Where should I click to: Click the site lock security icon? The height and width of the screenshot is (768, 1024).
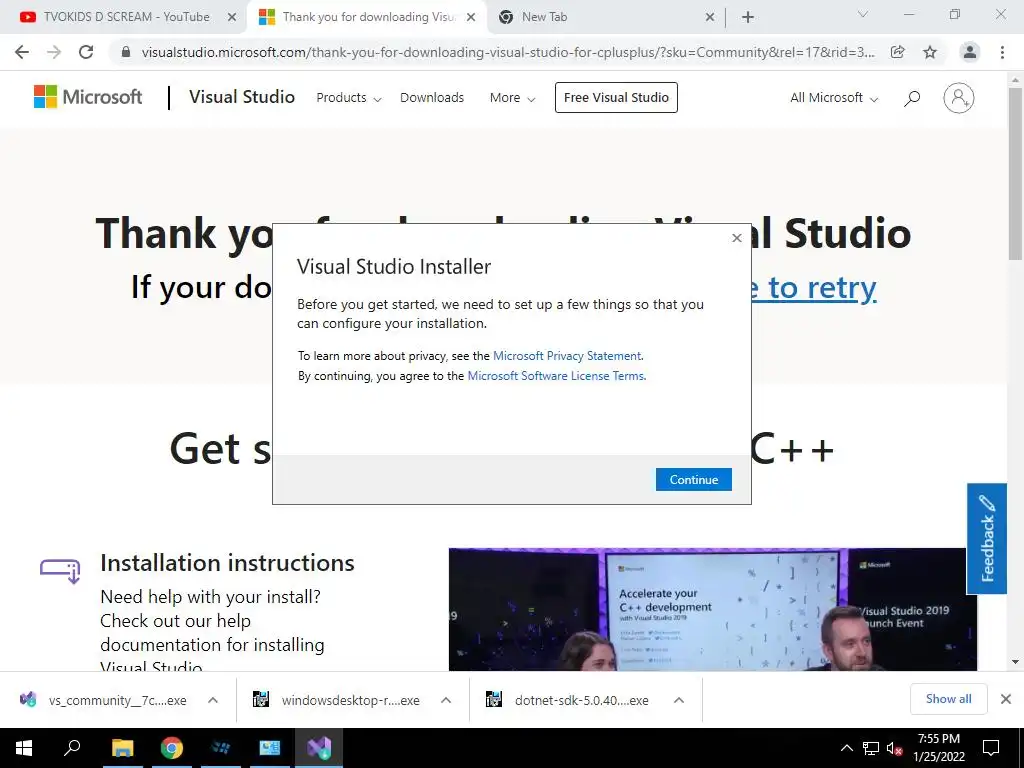coord(126,52)
